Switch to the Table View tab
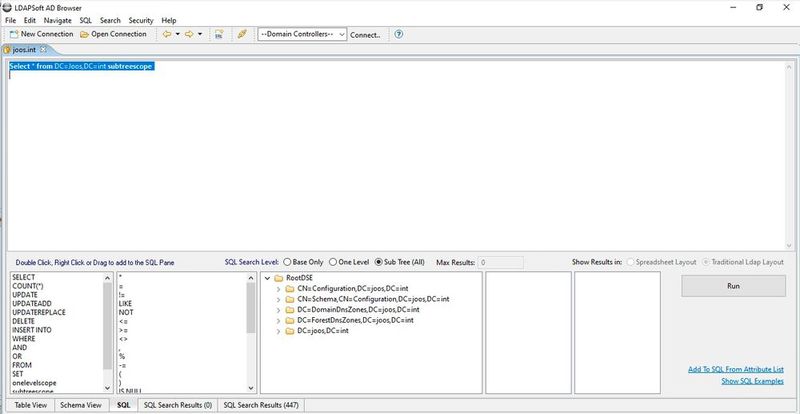This screenshot has width=800, height=414. [x=31, y=405]
